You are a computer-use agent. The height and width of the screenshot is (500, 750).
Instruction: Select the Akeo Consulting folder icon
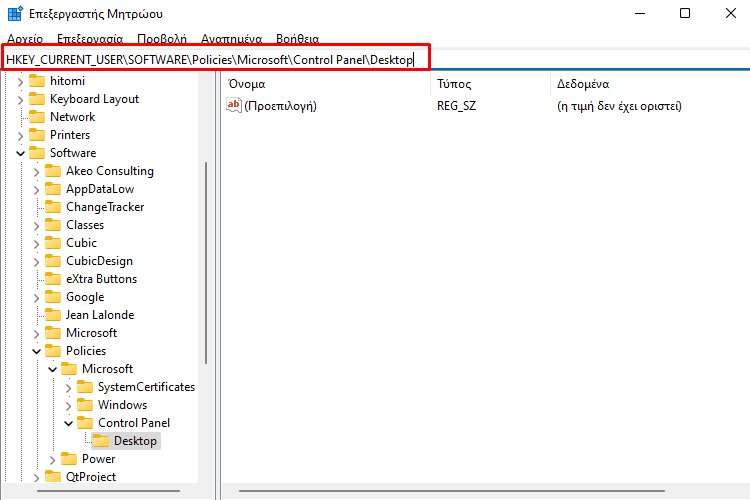tap(53, 171)
